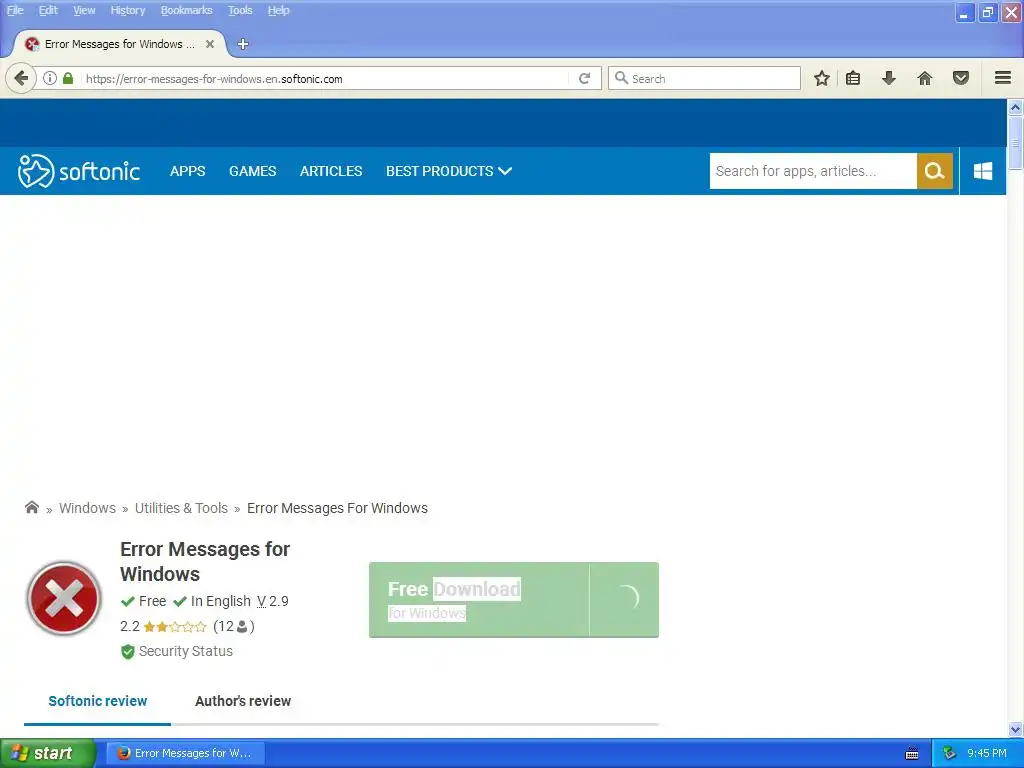Select the Error Messages for Windows browser tab
This screenshot has height=768, width=1024.
point(120,44)
